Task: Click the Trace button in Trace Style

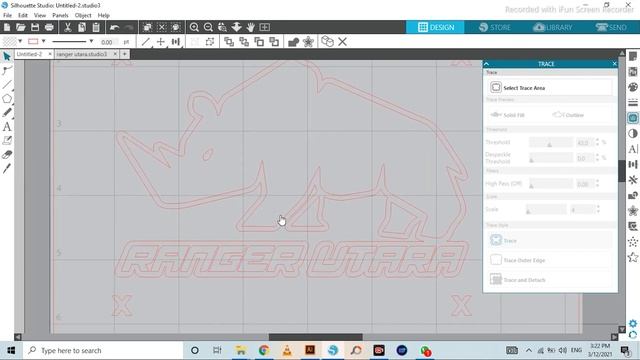Action: coord(550,240)
